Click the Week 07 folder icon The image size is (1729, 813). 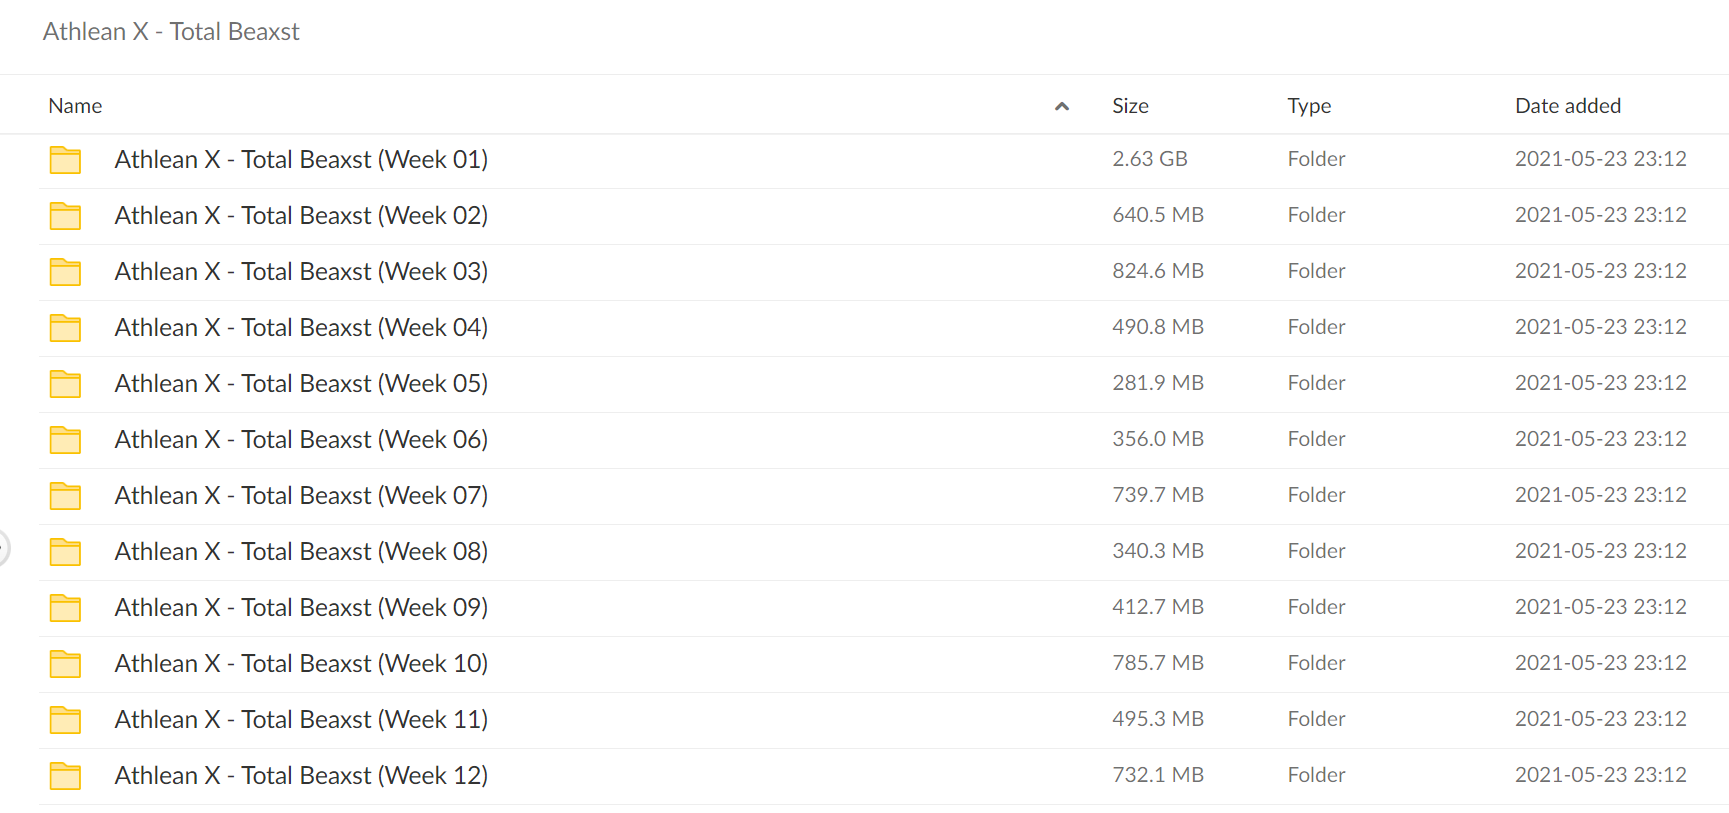(x=65, y=496)
